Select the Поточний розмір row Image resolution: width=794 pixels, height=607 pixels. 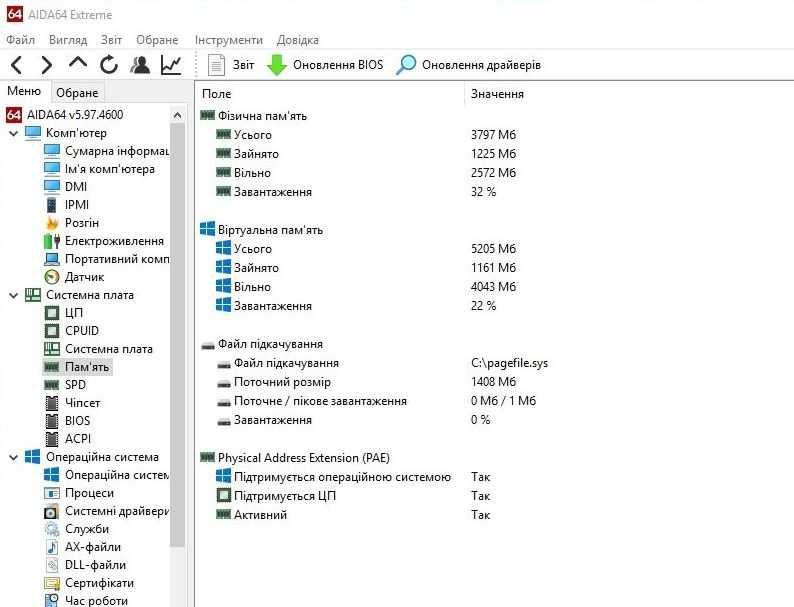(282, 382)
